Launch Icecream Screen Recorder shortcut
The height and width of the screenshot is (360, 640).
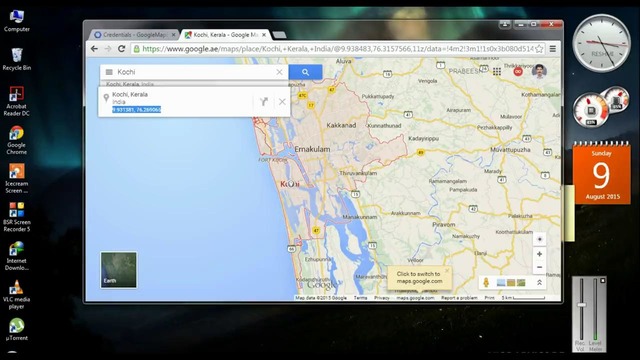(x=17, y=179)
